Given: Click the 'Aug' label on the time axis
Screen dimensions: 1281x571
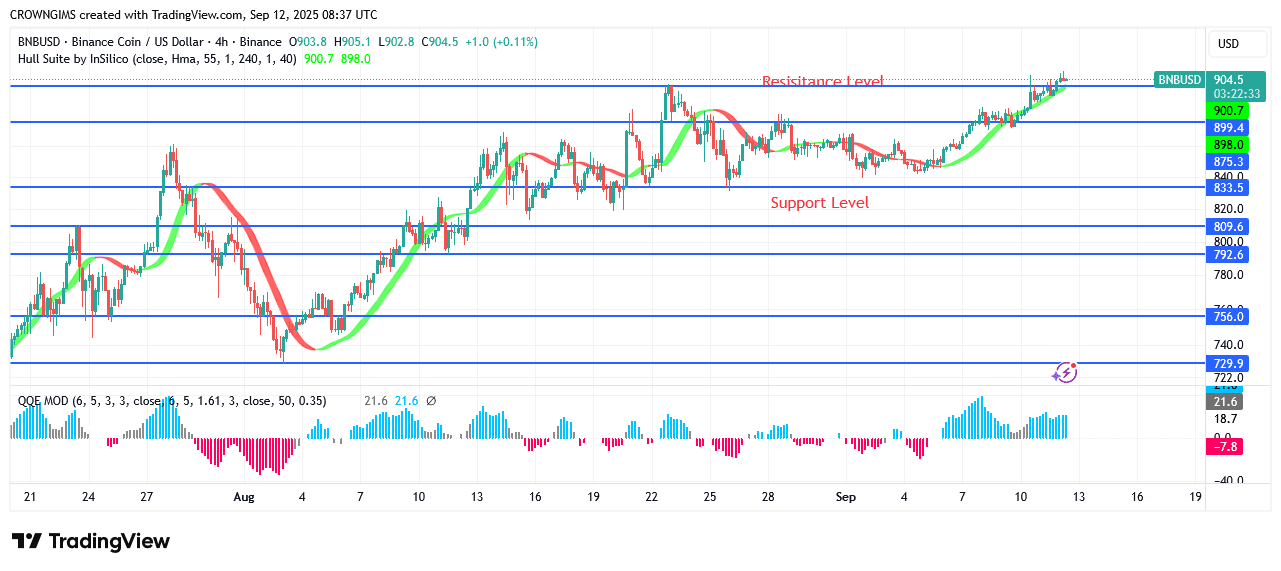Looking at the screenshot, I should pos(243,496).
